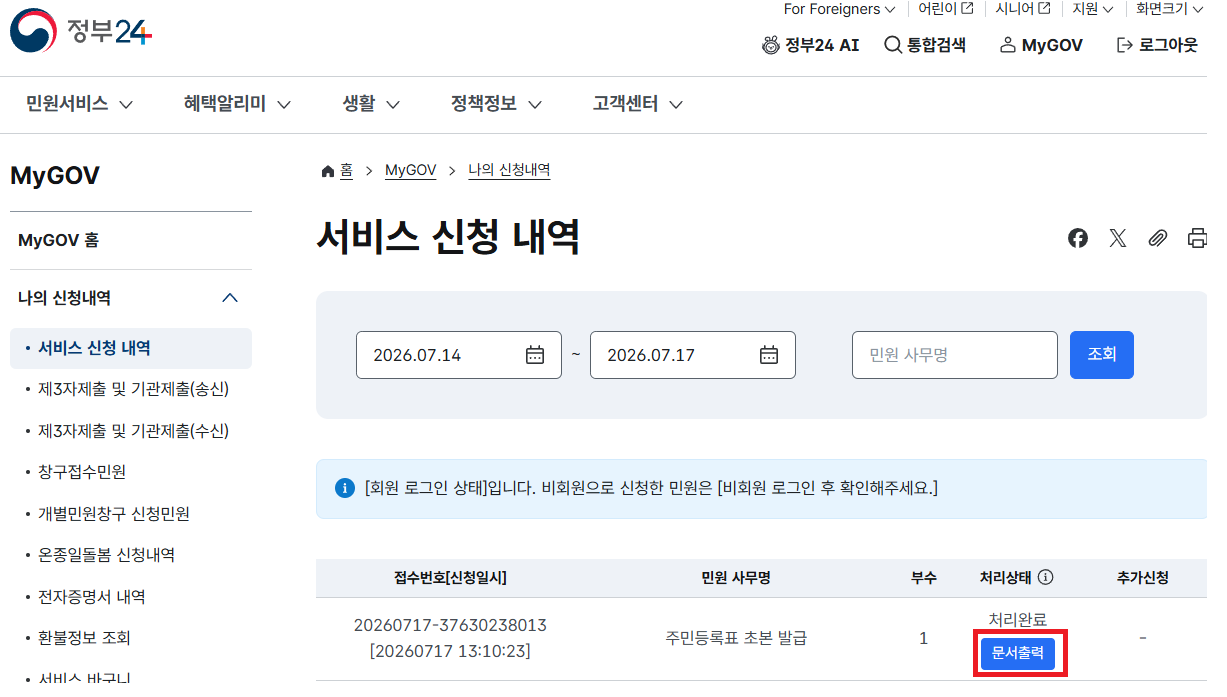Click the blue info icon in the login notice
This screenshot has height=697, width=1227.
tap(344, 488)
